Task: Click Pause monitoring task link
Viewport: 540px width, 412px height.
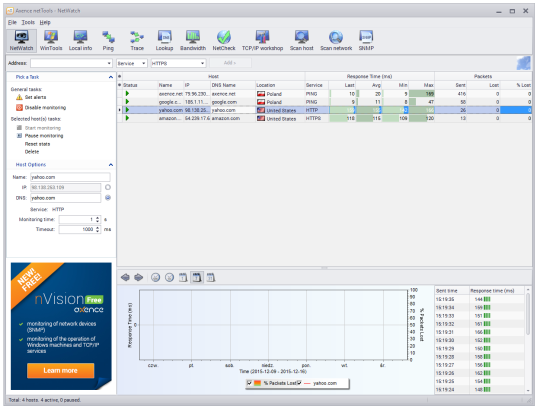Action: pyautogui.click(x=44, y=136)
